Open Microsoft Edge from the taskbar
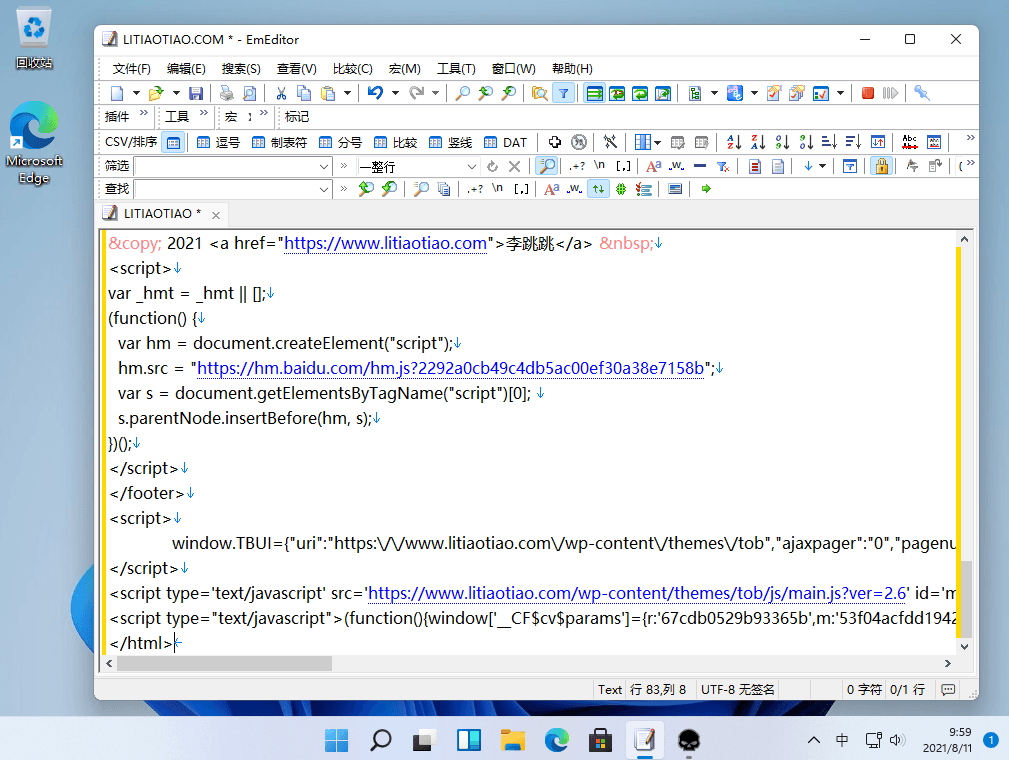1009x760 pixels. (x=557, y=740)
